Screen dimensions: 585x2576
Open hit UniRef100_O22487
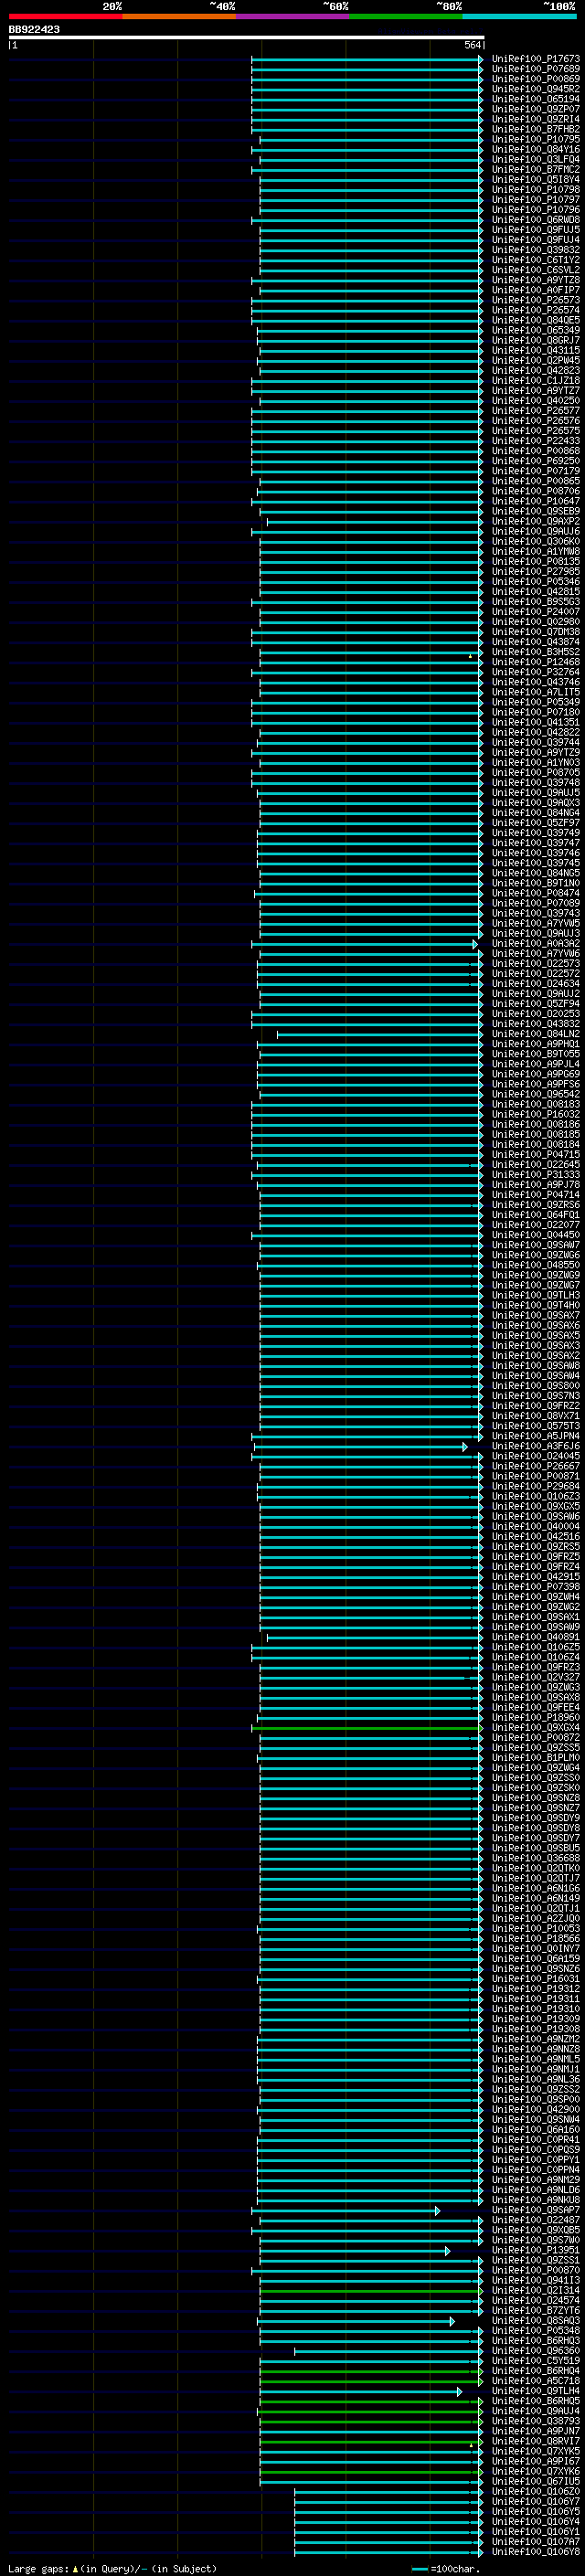[536, 2220]
